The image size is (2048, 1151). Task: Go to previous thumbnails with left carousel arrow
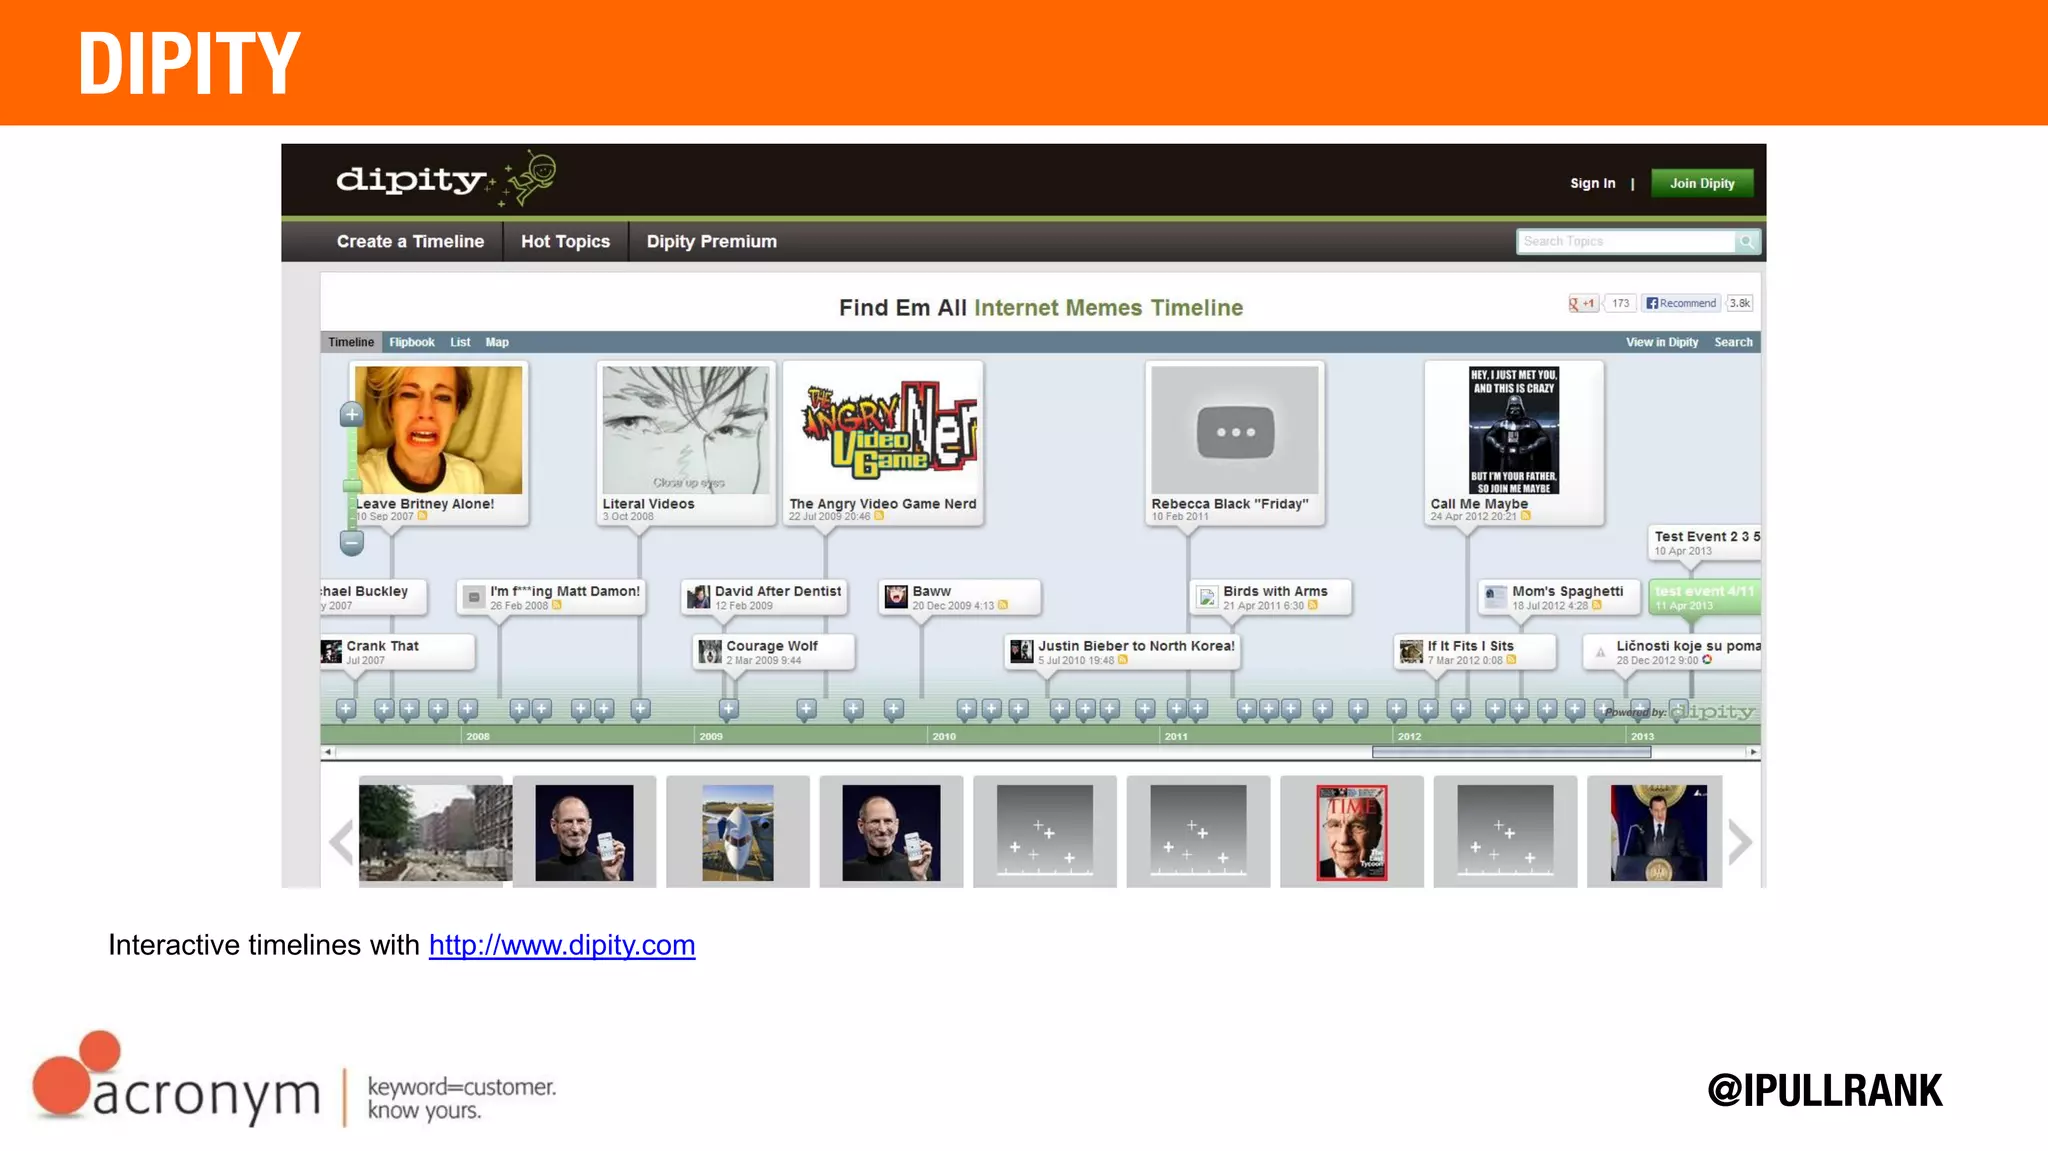click(341, 841)
